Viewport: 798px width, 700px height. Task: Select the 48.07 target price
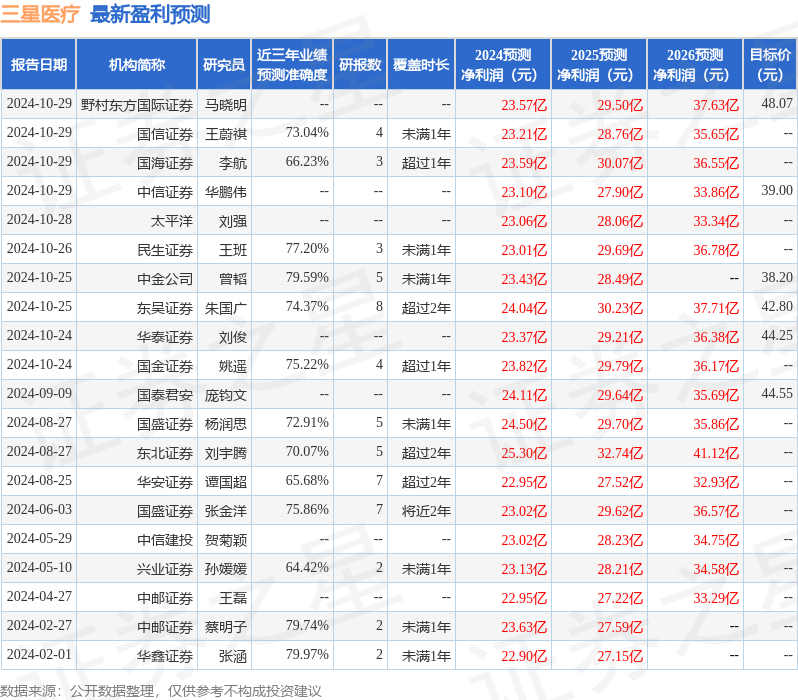coord(777,103)
